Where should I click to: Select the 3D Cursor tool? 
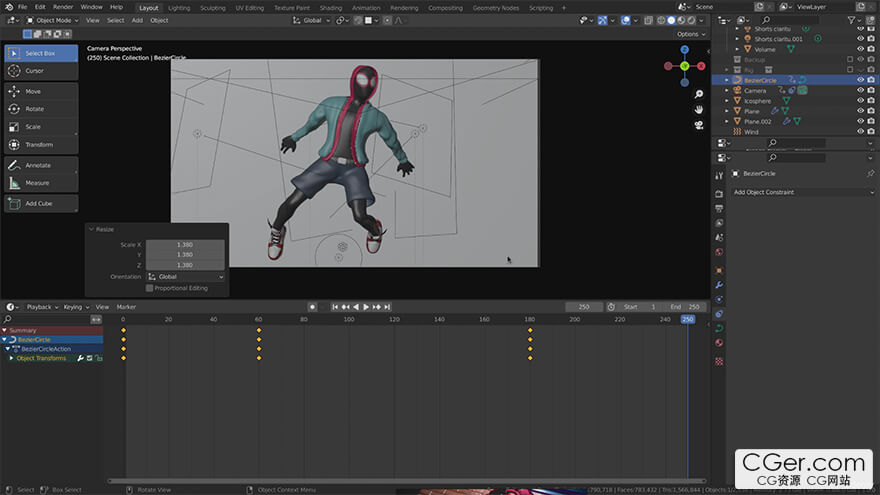[41, 71]
